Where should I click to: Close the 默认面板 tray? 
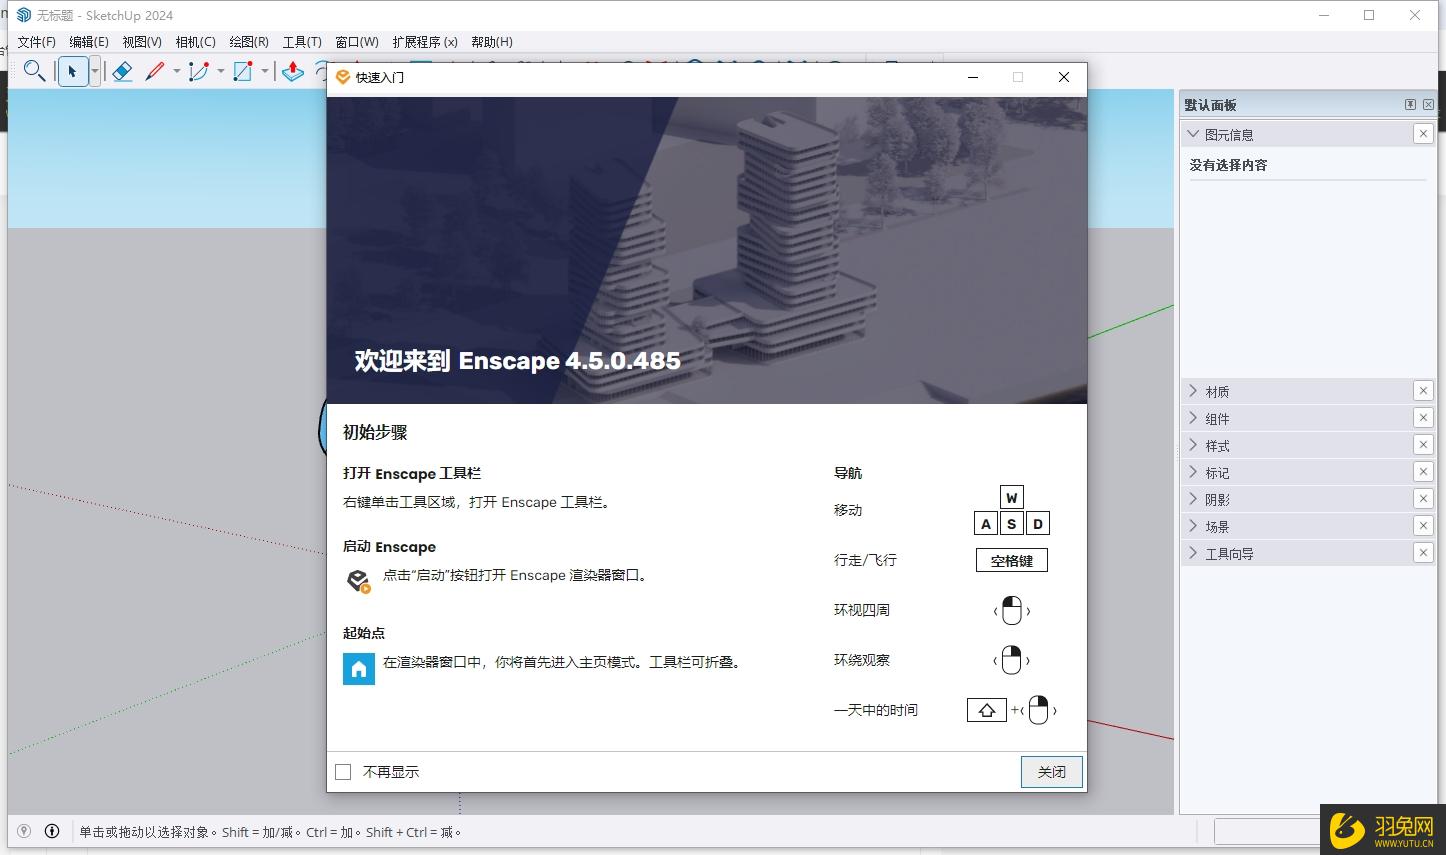[1428, 105]
